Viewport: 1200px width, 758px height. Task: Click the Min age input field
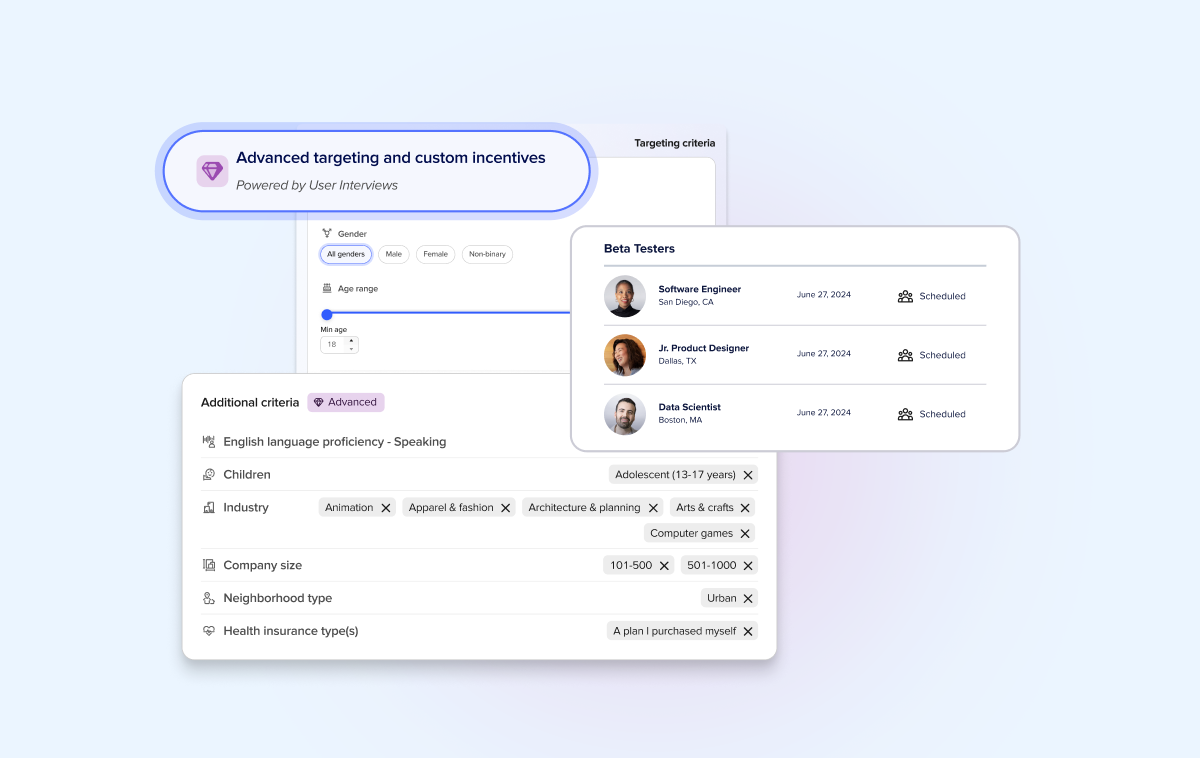click(339, 344)
